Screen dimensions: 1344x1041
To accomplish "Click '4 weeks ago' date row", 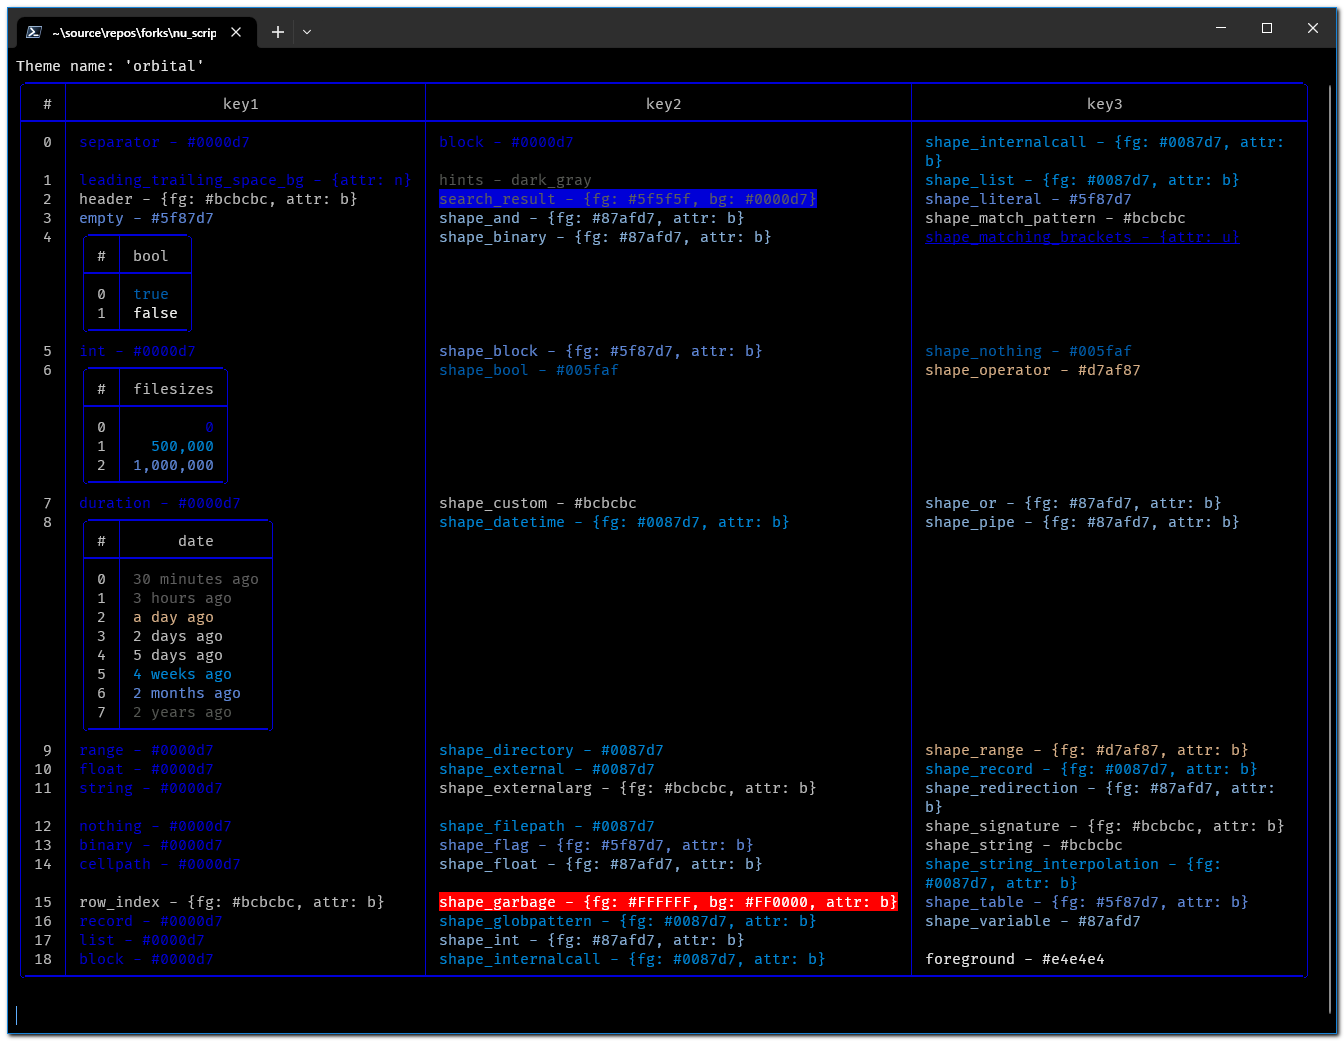I will [183, 674].
